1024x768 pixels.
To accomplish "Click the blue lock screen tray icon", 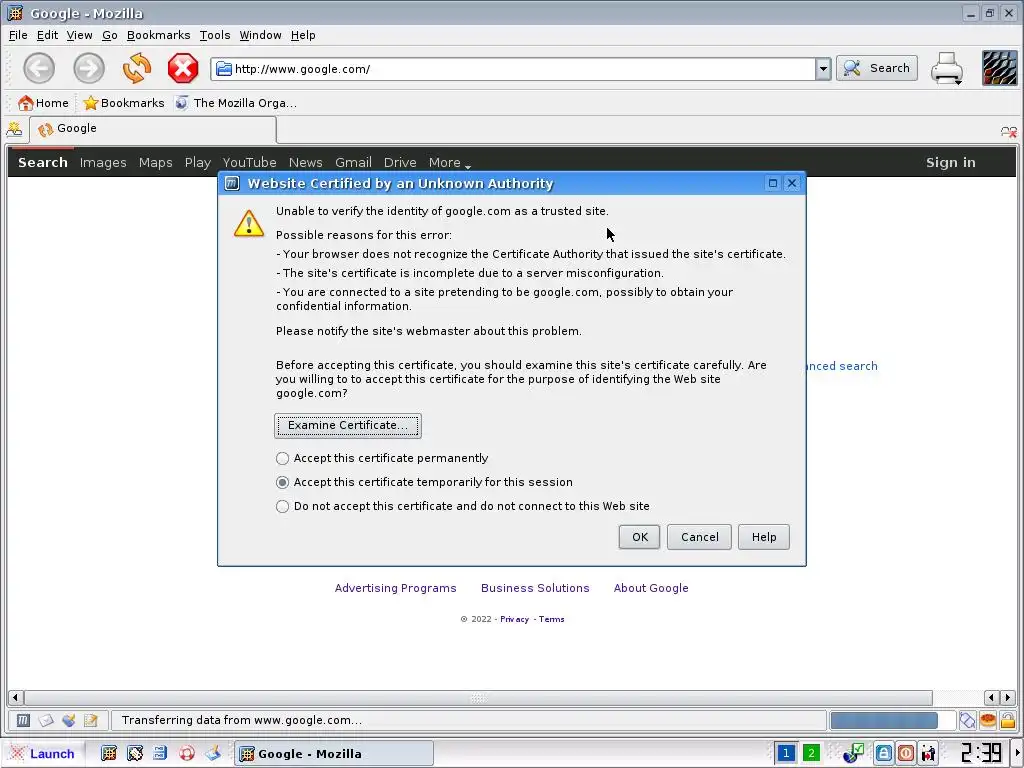I will click(884, 753).
